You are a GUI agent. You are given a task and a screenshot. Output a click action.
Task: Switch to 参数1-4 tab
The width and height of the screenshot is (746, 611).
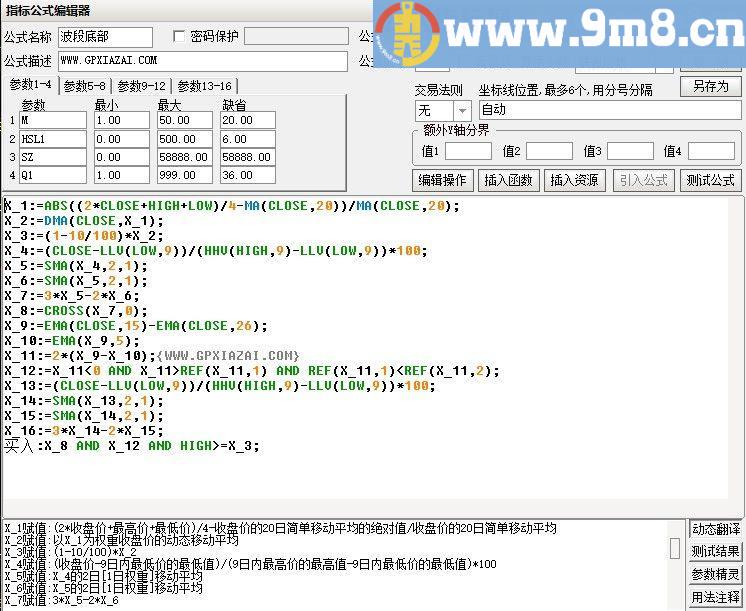click(x=30, y=85)
